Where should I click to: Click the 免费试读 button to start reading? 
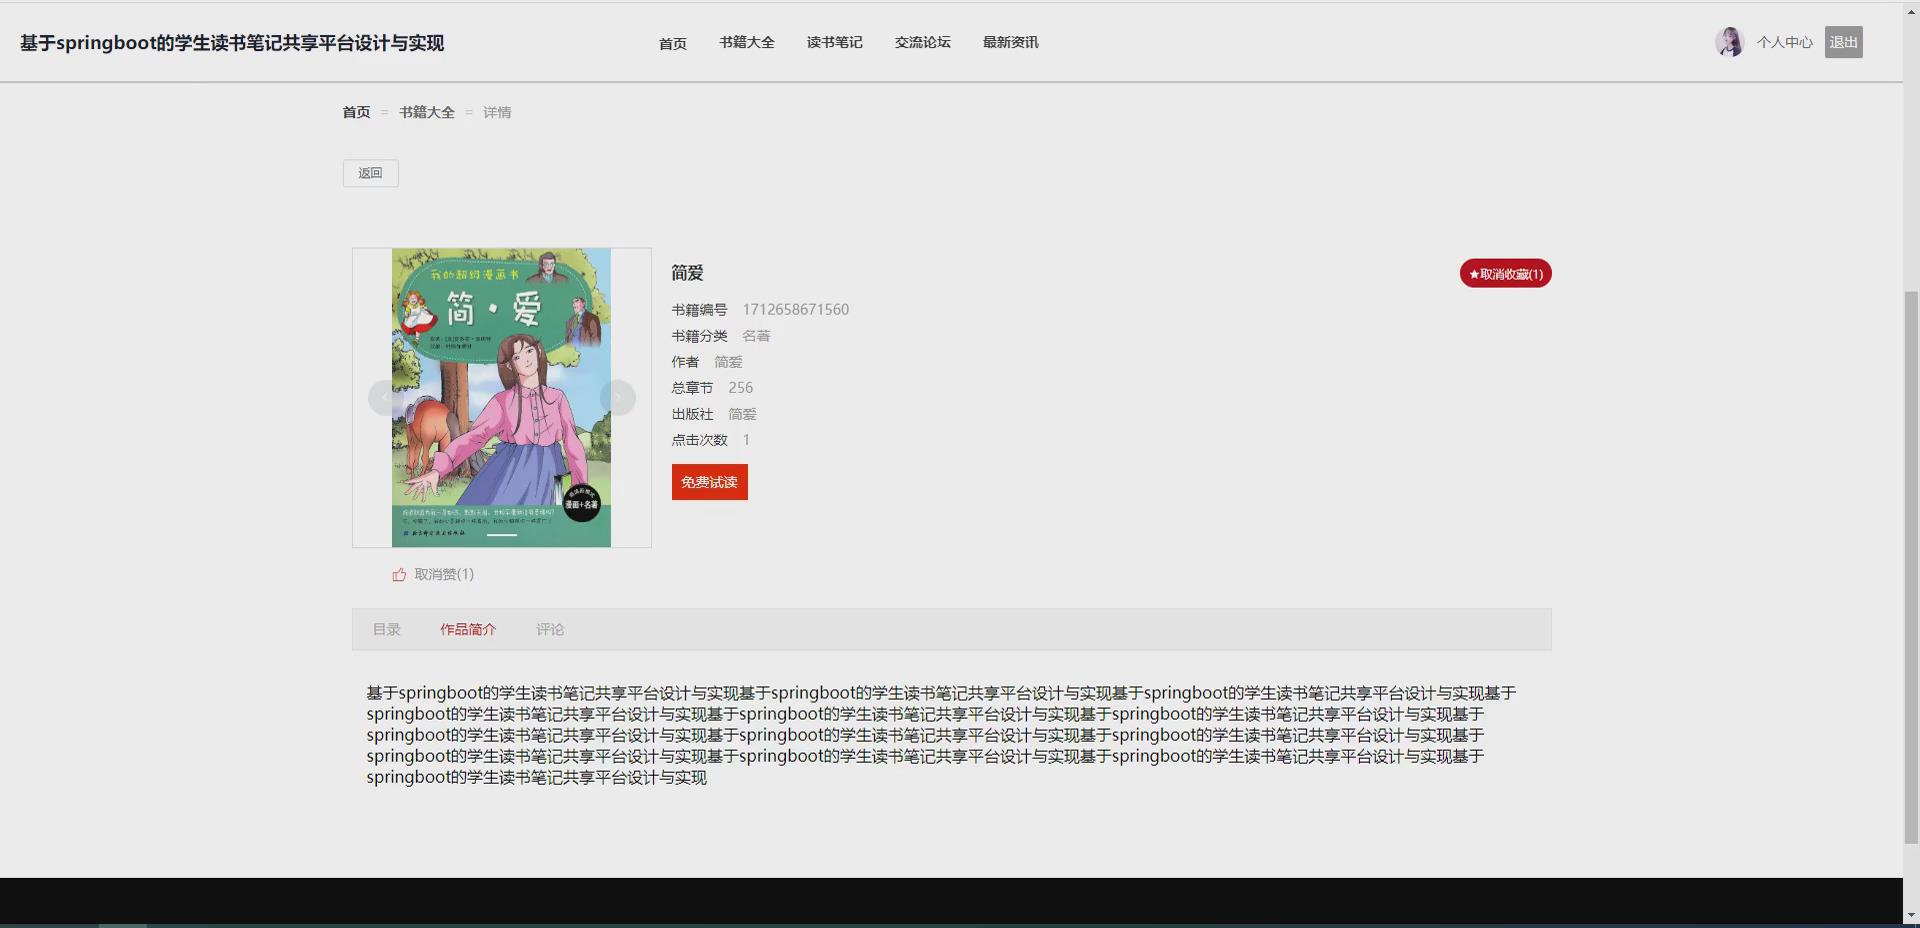coord(709,482)
